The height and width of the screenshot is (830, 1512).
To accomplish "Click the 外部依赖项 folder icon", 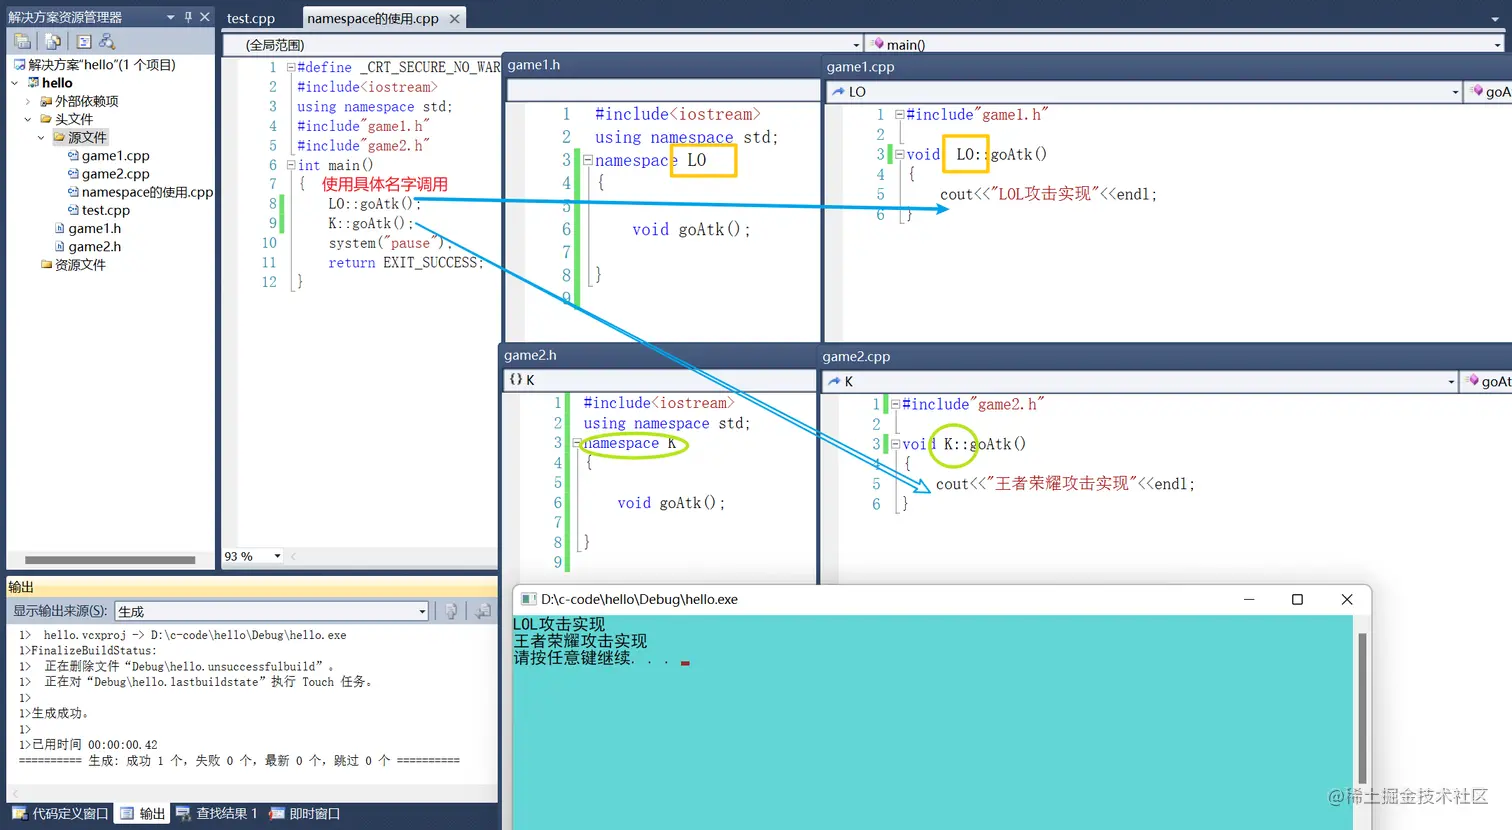I will click(x=46, y=101).
